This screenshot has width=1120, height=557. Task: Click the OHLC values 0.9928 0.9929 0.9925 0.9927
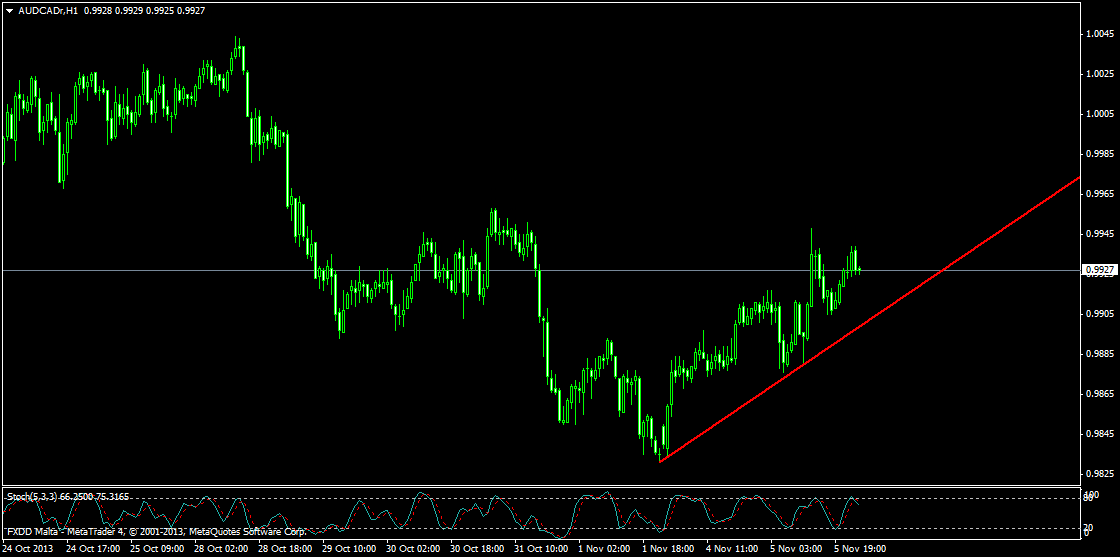[146, 11]
